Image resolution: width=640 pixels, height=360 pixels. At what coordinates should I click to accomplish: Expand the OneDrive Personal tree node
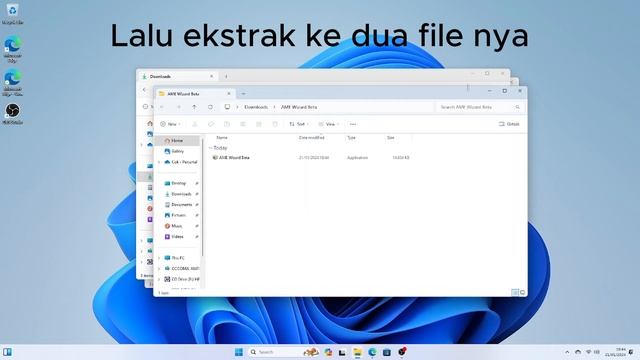click(159, 162)
